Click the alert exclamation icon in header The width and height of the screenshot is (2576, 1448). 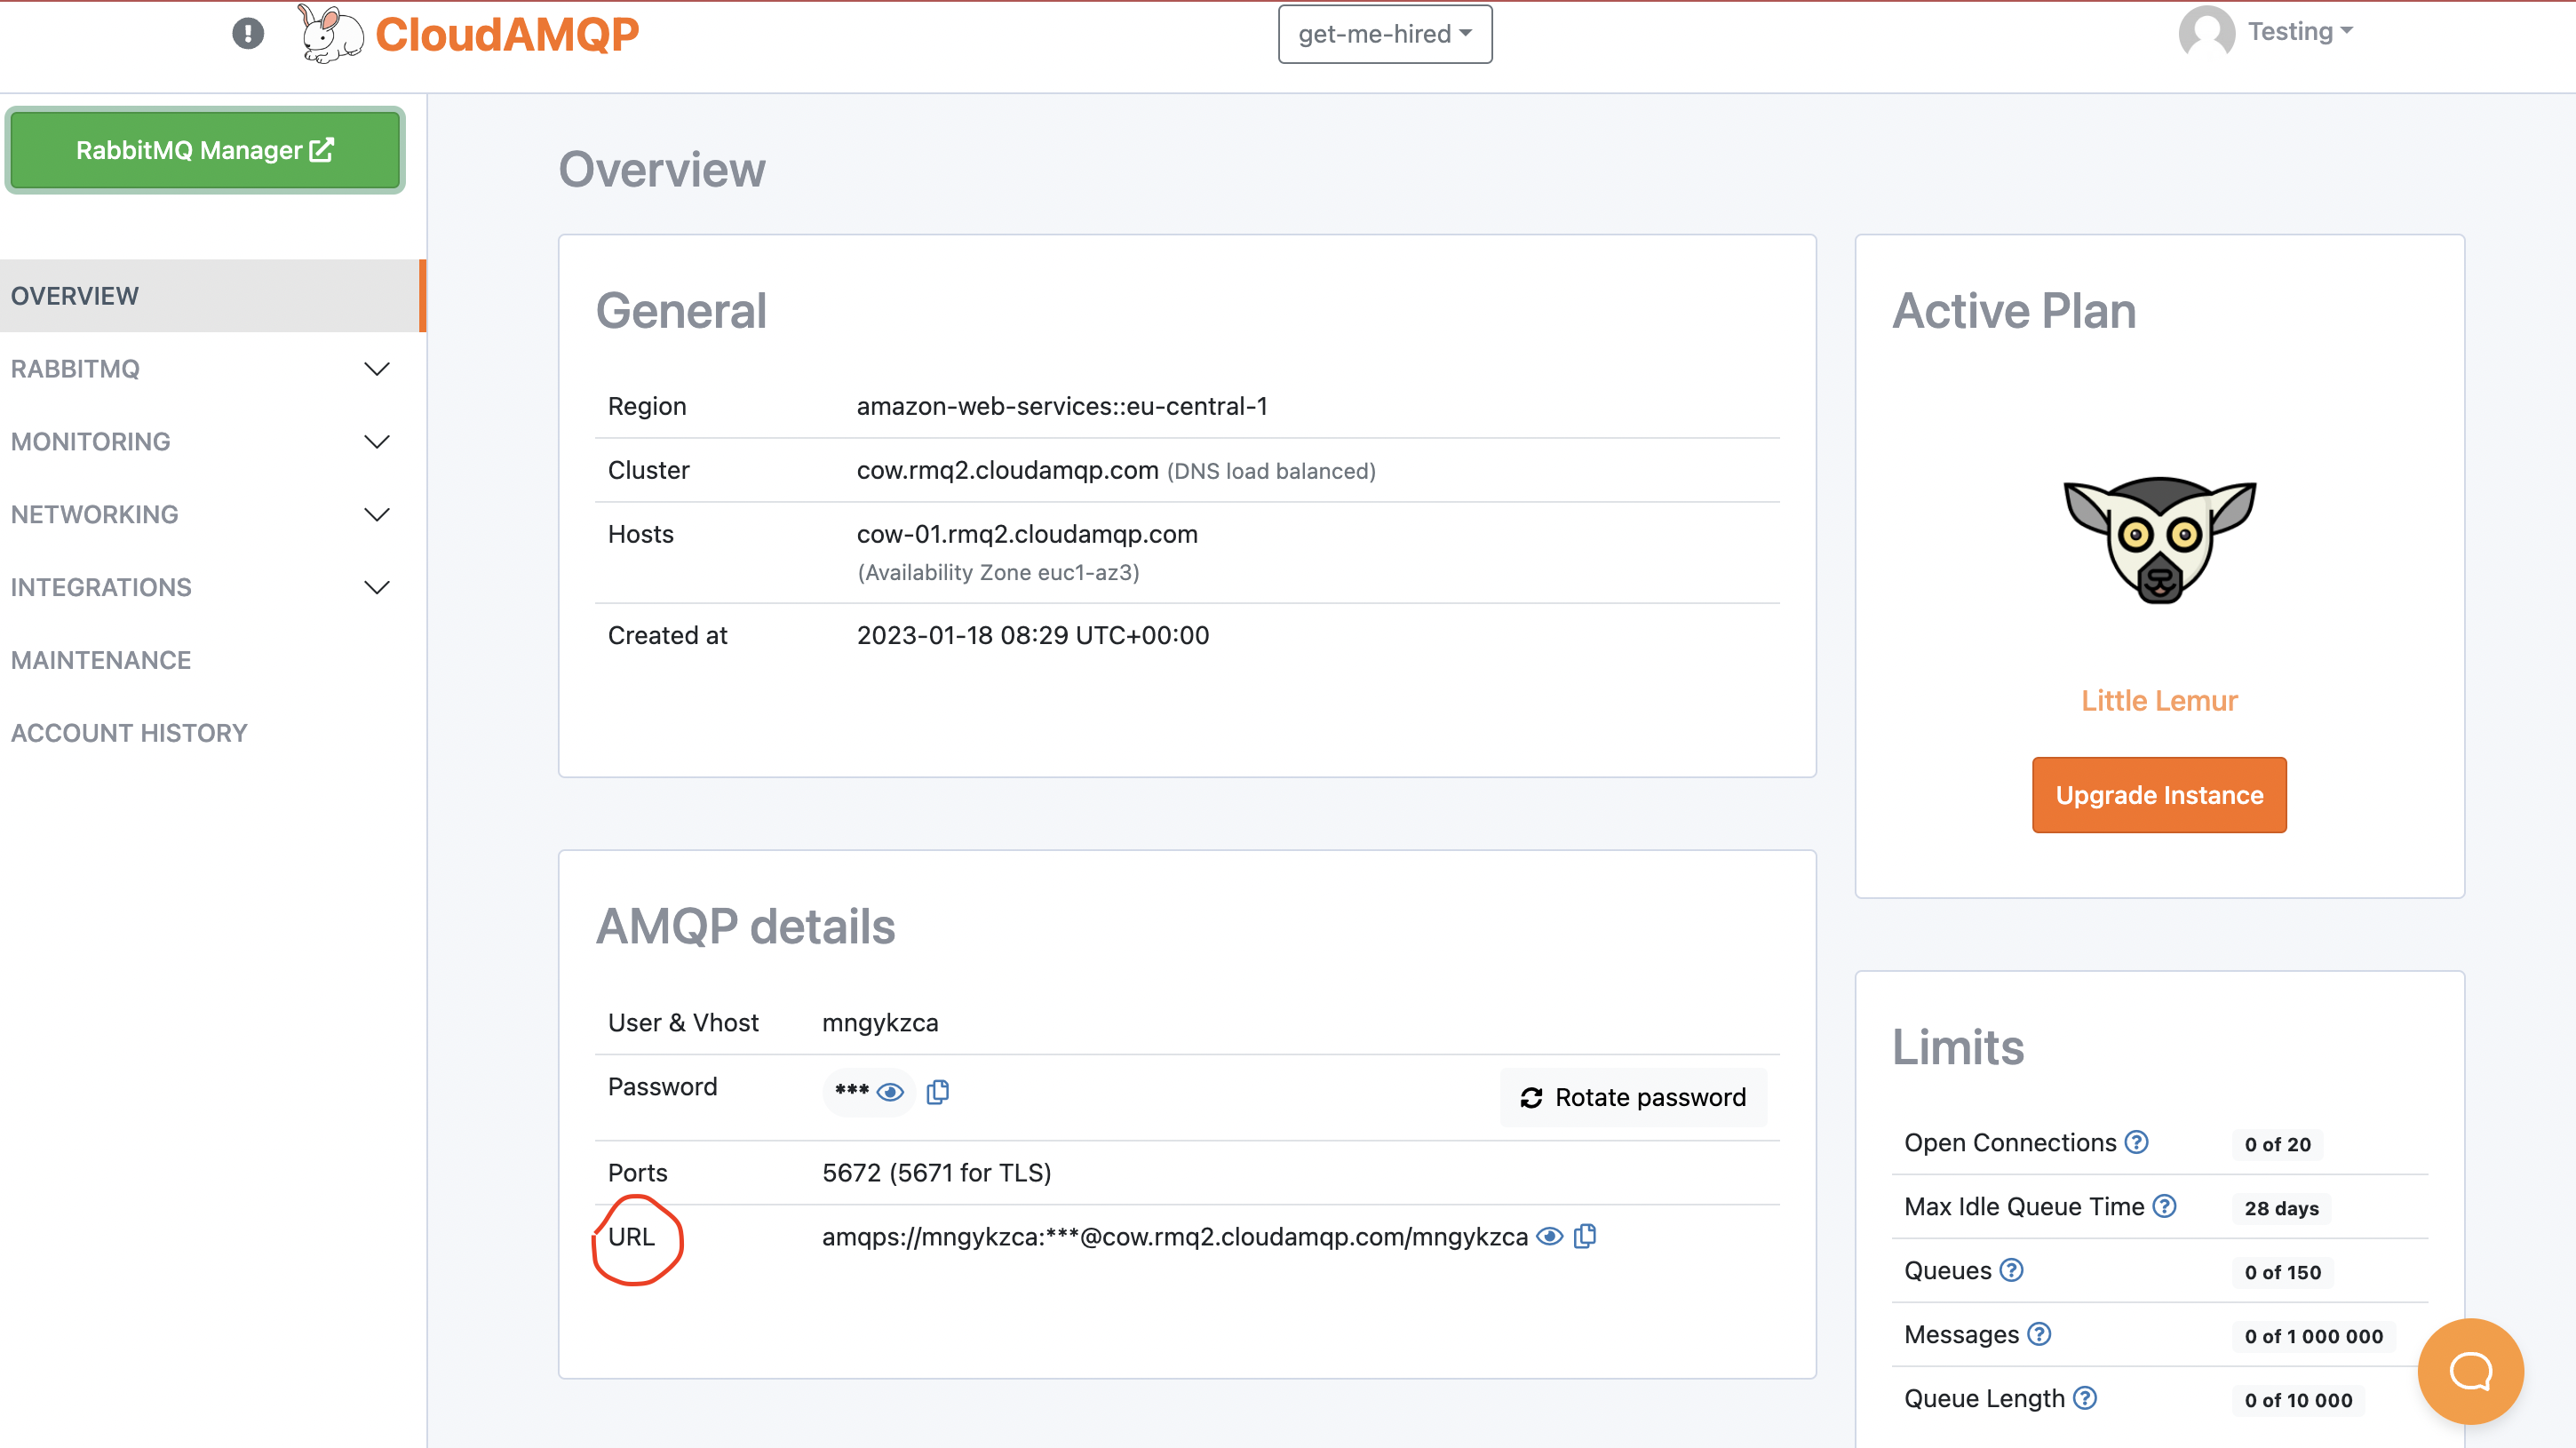248,33
